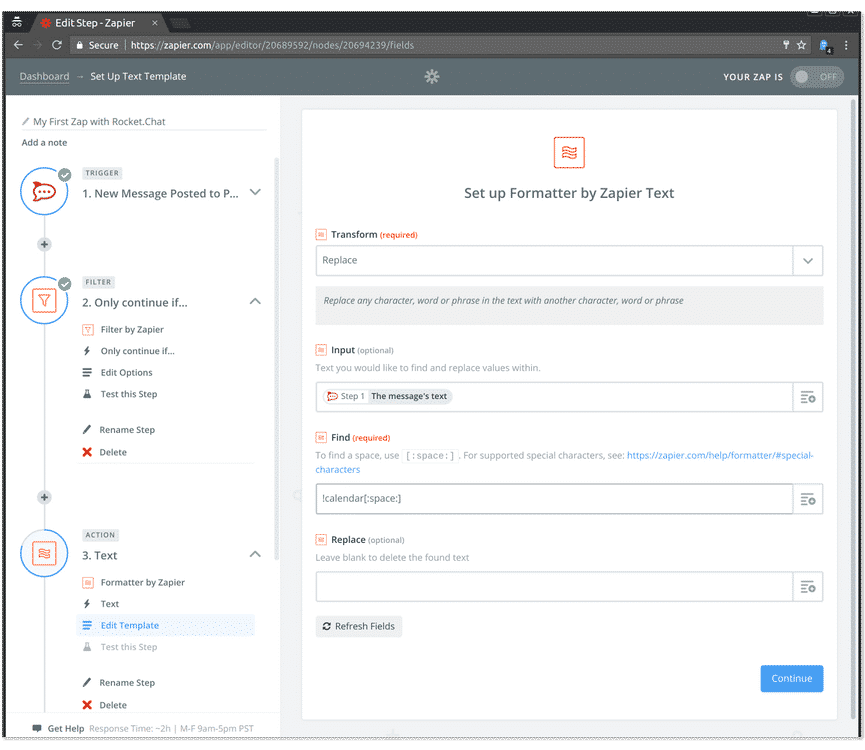Click Test this Step under the Text action
The width and height of the screenshot is (865, 750).
(x=129, y=647)
